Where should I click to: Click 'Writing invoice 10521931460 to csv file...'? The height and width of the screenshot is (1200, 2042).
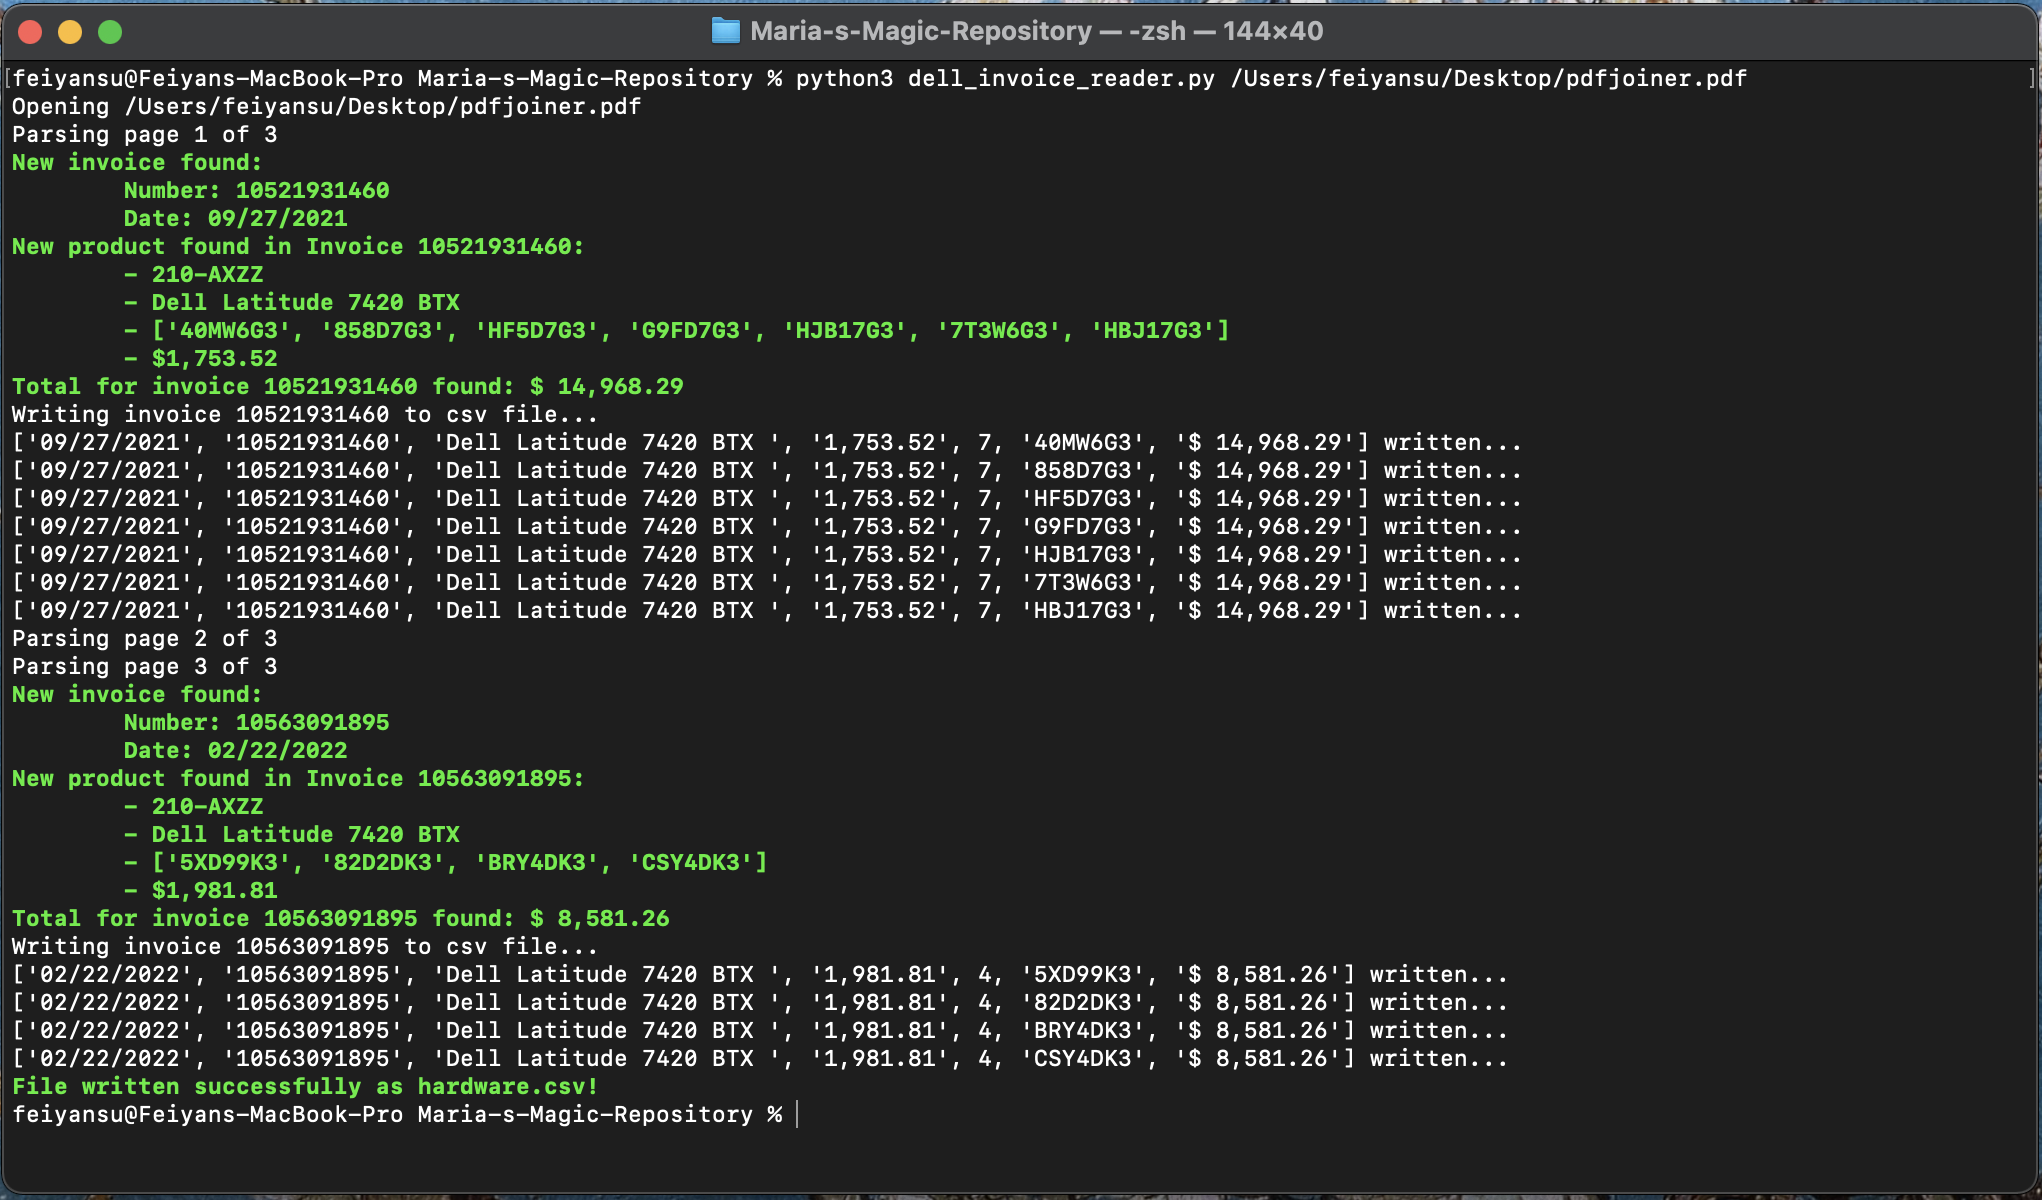tap(305, 415)
